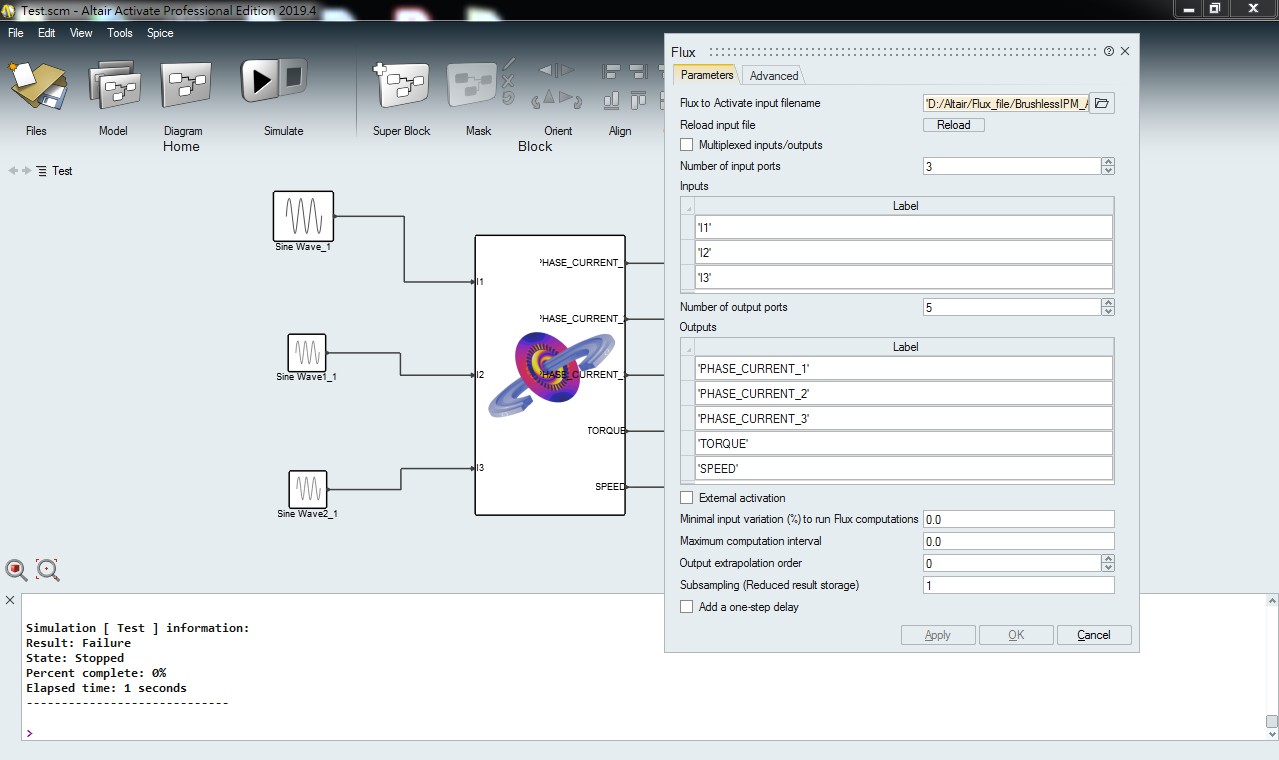The width and height of the screenshot is (1279, 760).
Task: Select the Sine Wave_1 block
Action: (303, 216)
